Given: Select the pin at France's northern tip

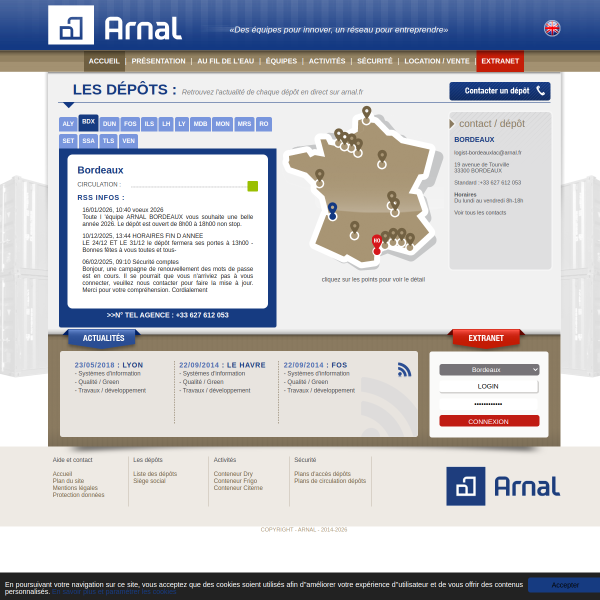Looking at the screenshot, I should click(366, 115).
